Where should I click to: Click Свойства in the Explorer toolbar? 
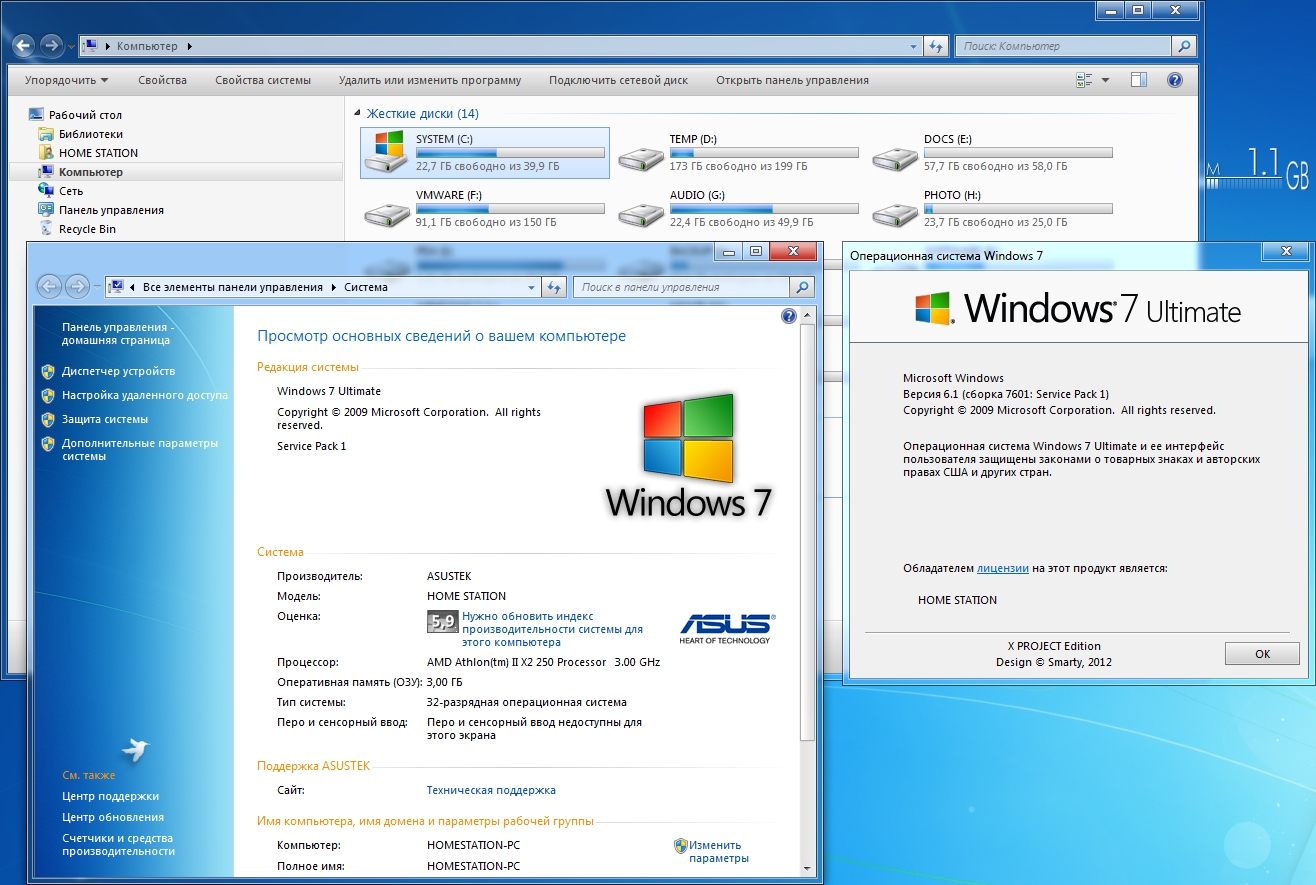pos(163,80)
